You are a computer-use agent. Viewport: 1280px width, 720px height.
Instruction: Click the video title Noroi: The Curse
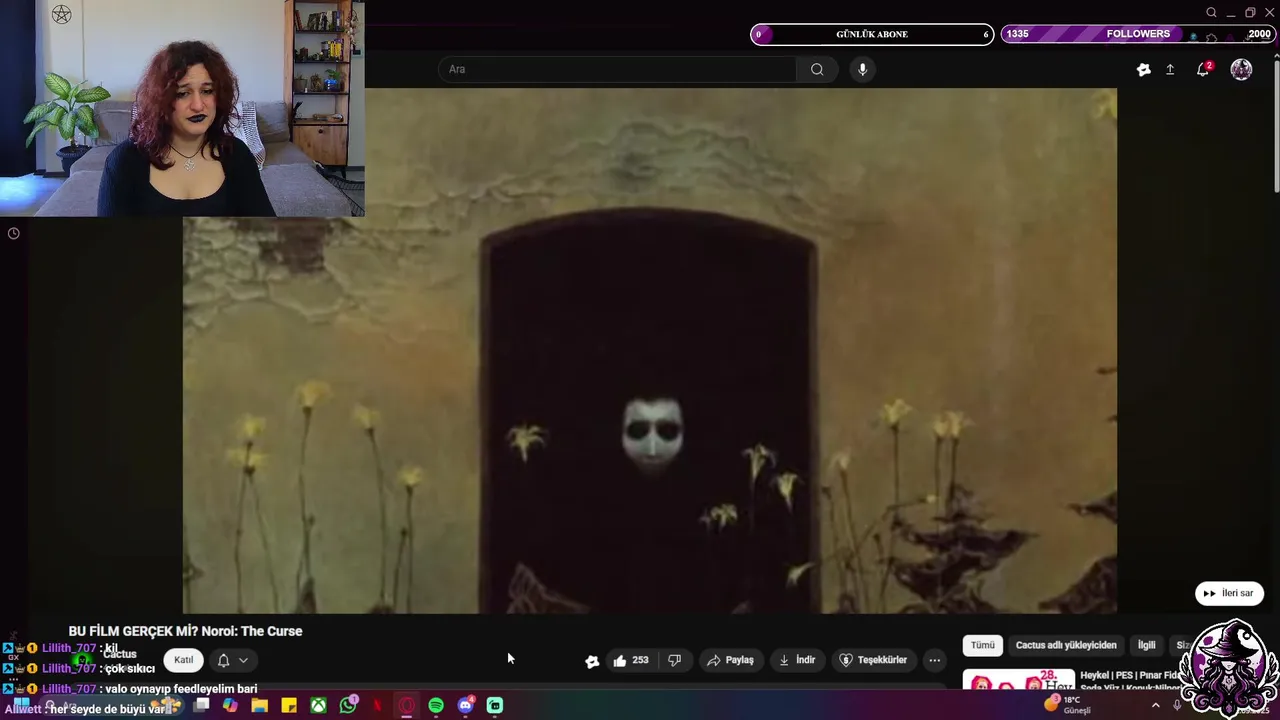coord(185,631)
